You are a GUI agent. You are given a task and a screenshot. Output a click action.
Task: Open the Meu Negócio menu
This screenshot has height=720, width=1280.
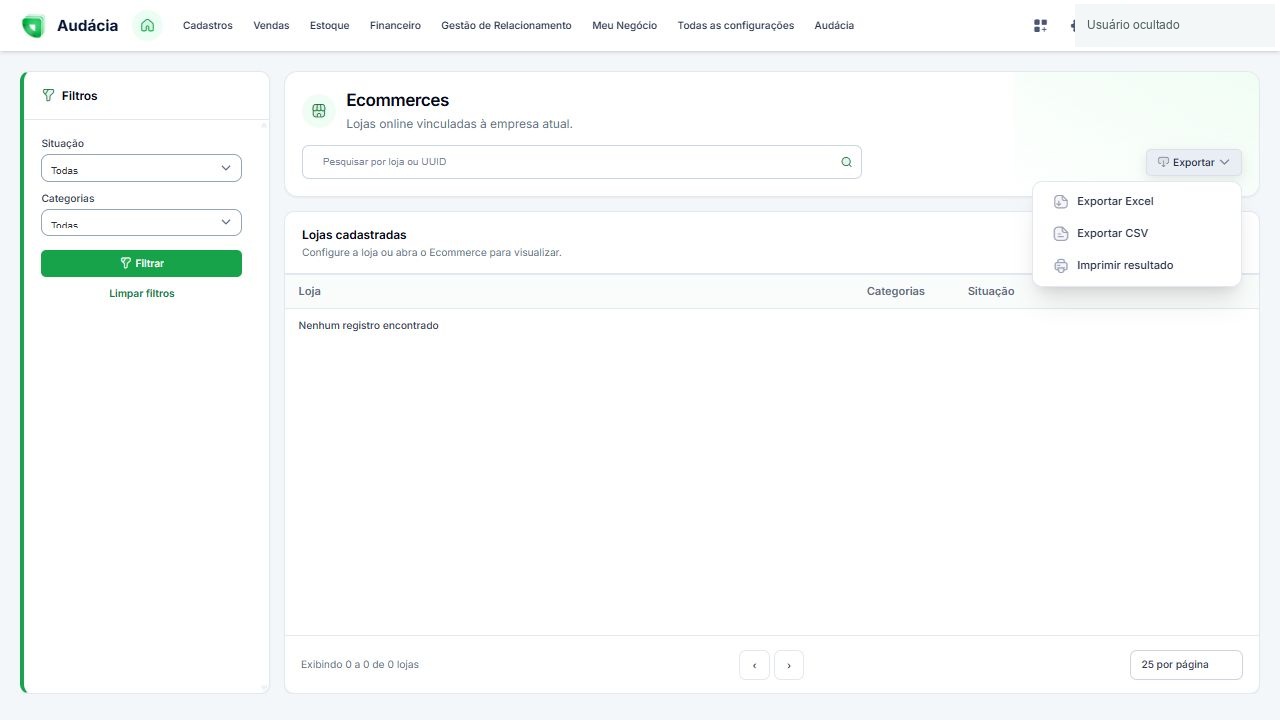tap(624, 26)
